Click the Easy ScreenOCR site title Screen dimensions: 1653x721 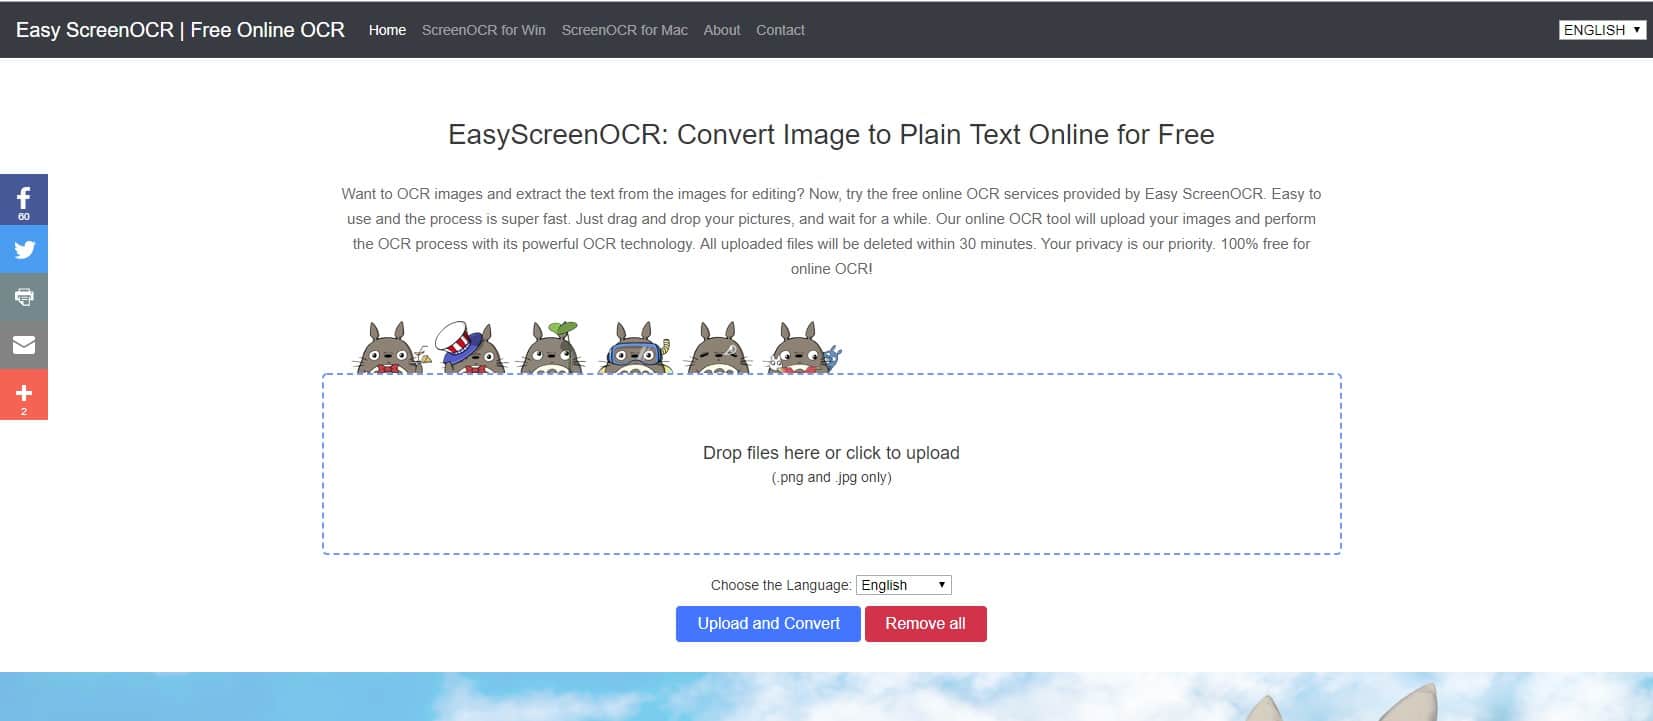(x=180, y=30)
